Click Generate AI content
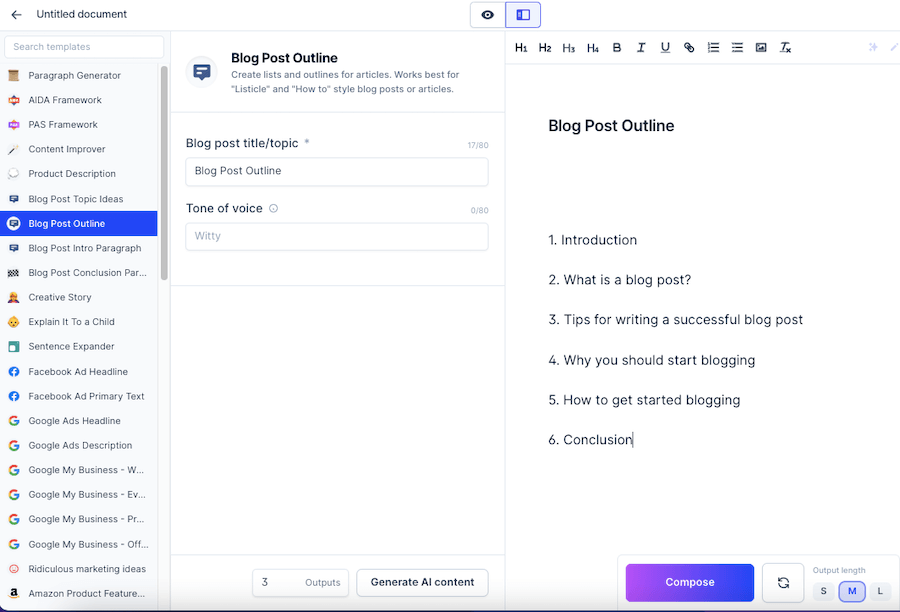 click(x=422, y=583)
